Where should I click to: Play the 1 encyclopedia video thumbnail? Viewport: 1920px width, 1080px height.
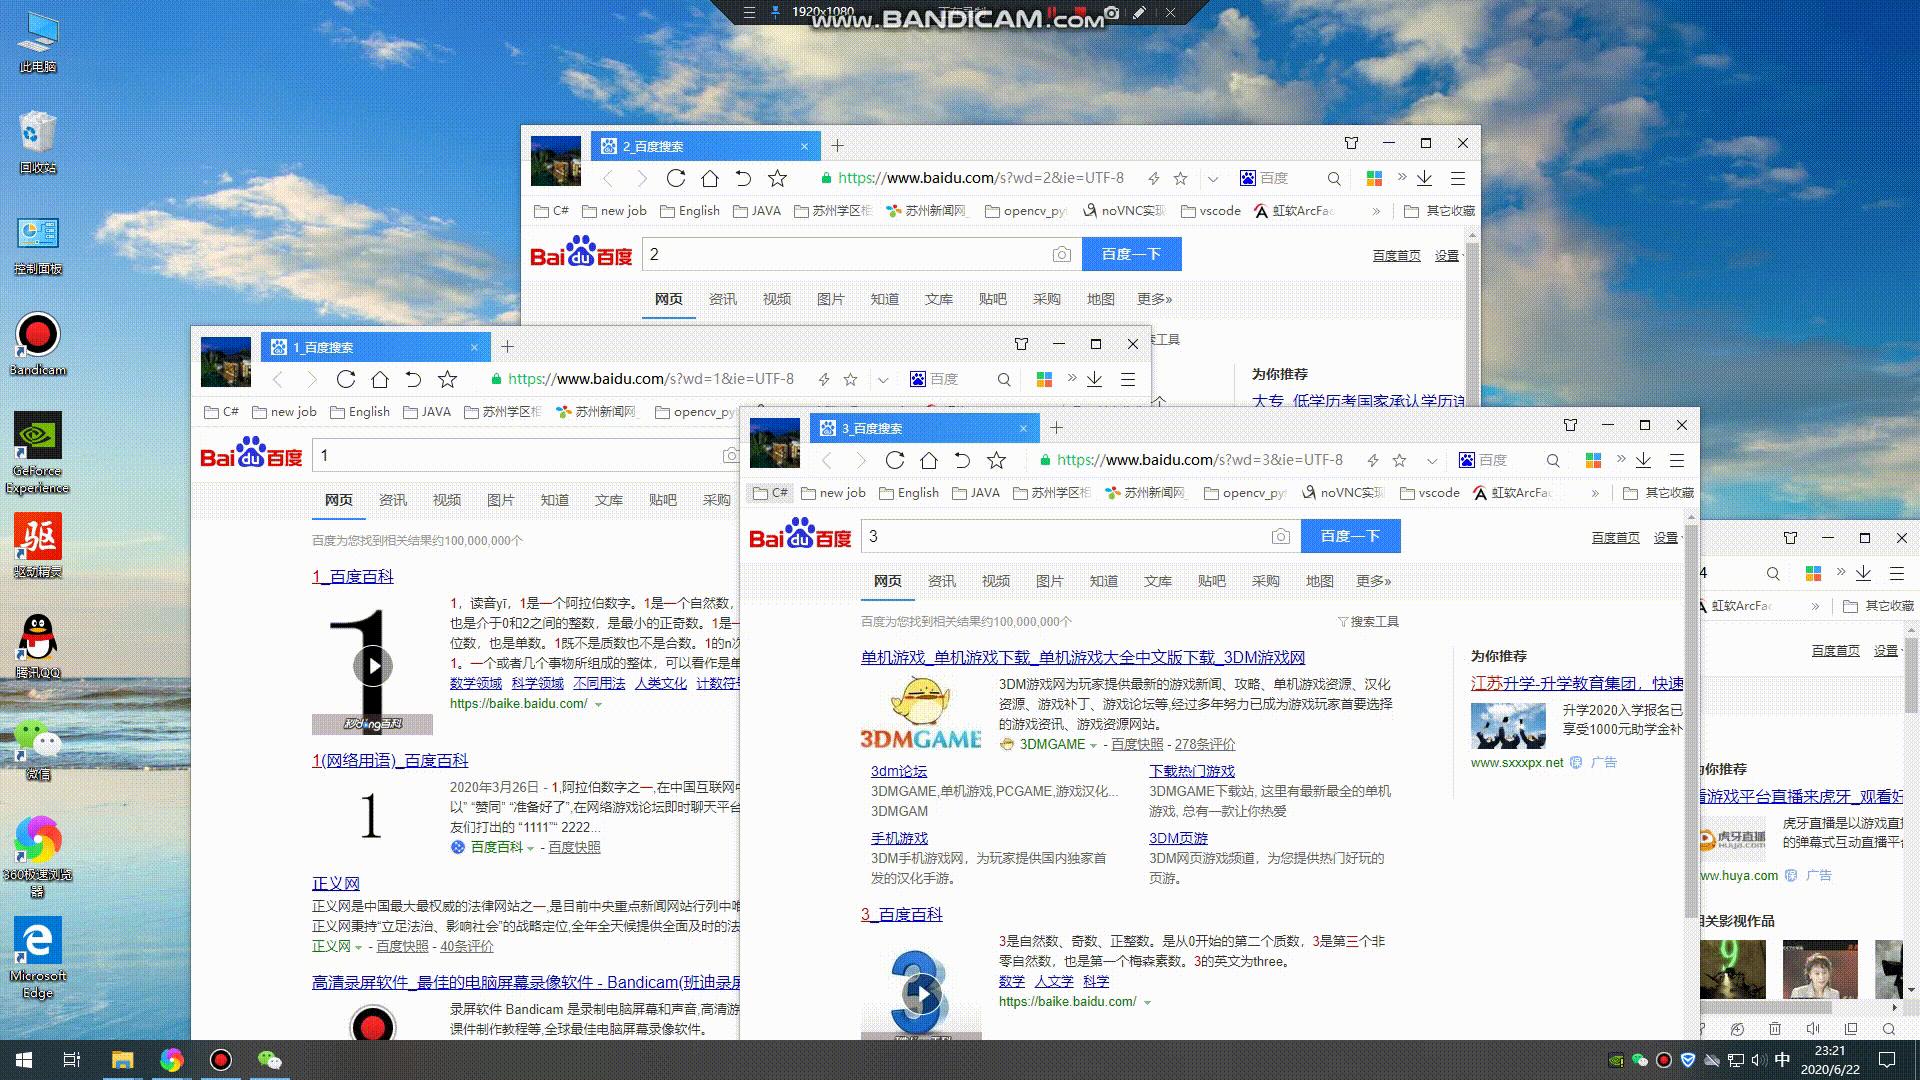[x=372, y=665]
